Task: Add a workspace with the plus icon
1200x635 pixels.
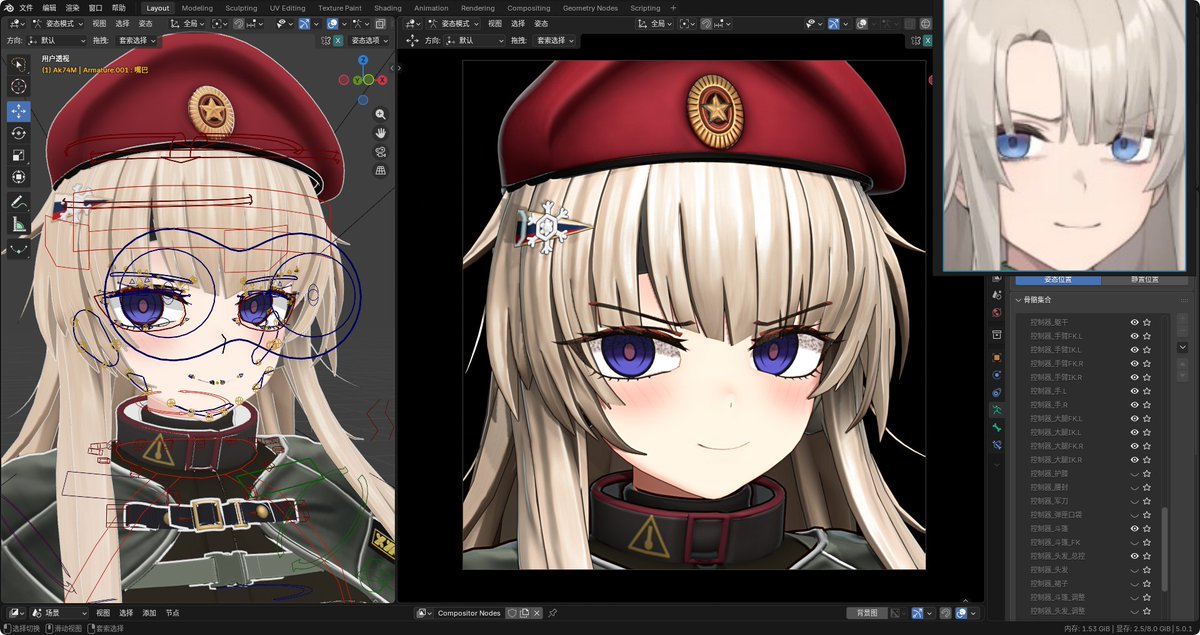Action: click(x=673, y=7)
